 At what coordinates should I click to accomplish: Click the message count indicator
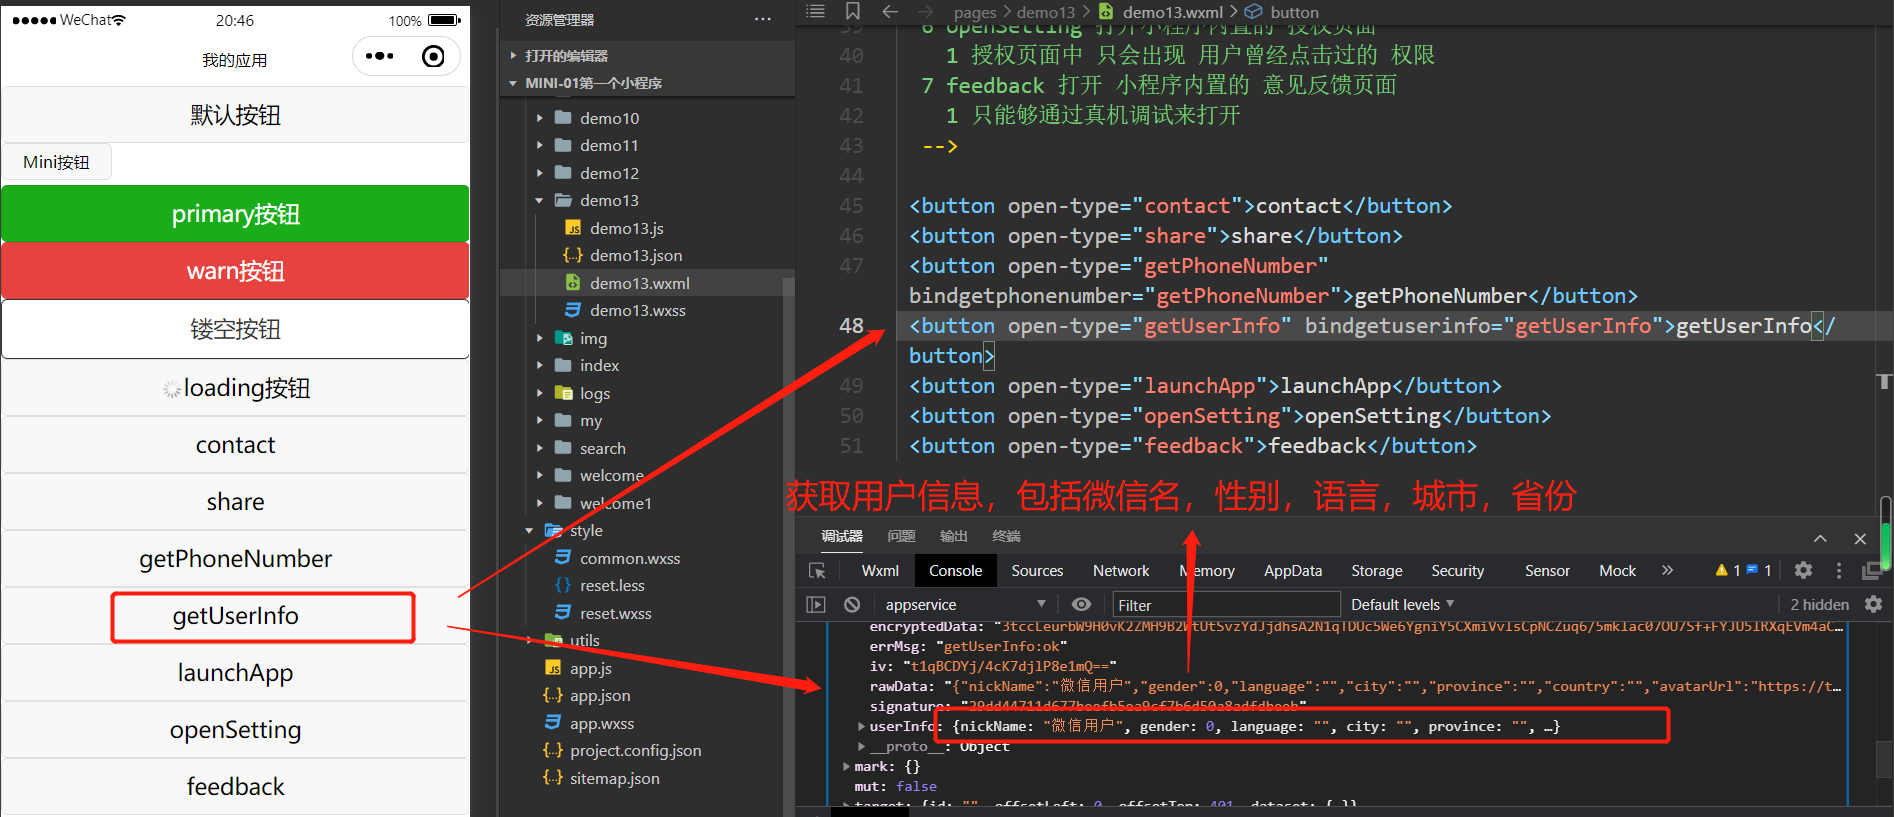point(1759,570)
